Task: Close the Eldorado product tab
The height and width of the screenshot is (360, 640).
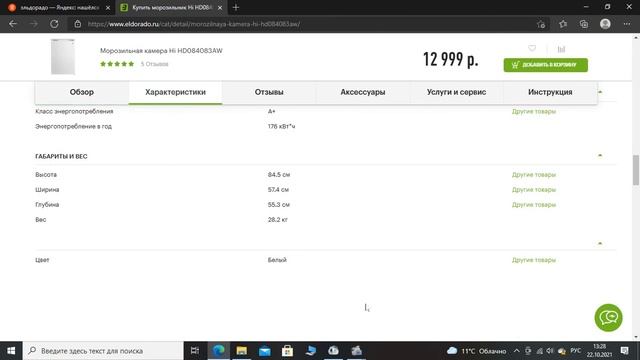Action: coord(220,7)
